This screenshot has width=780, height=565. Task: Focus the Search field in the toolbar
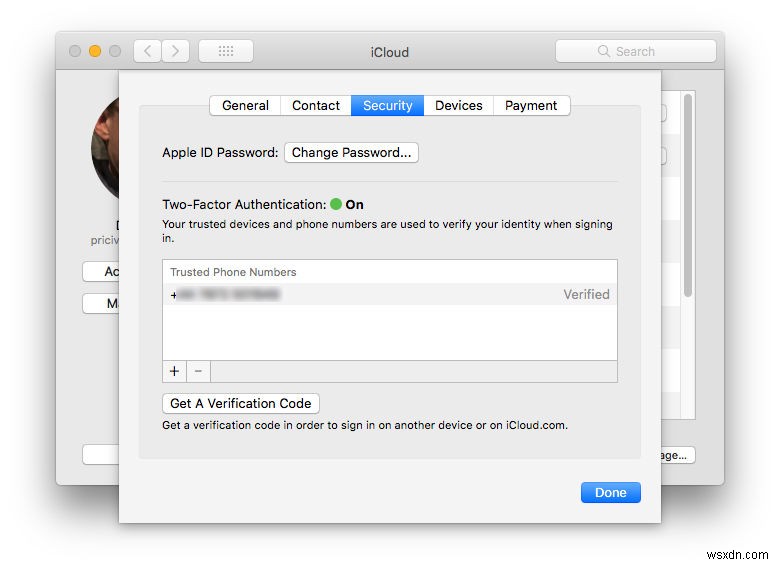pyautogui.click(x=636, y=51)
